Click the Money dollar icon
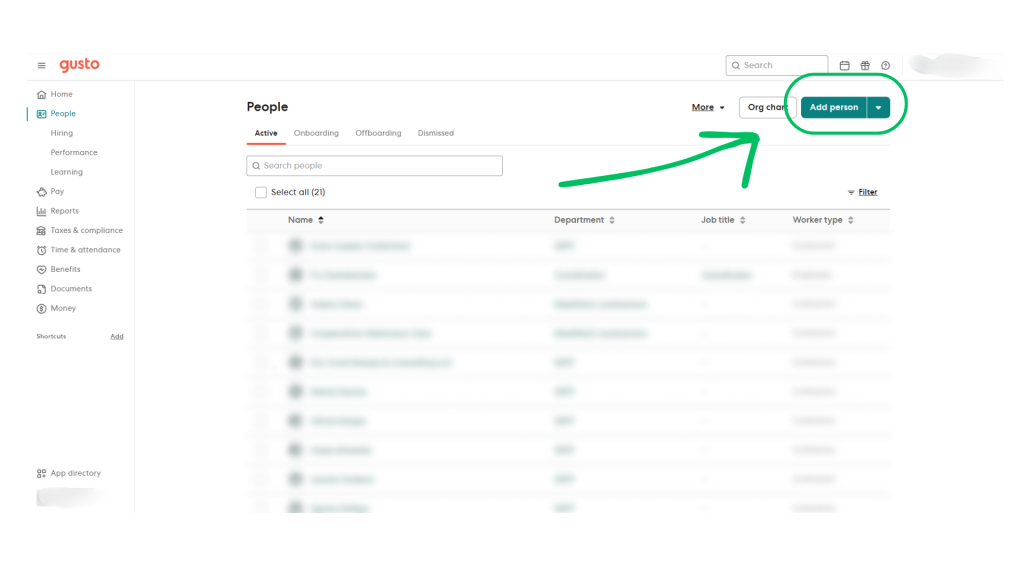Image resolution: width=1024 pixels, height=576 pixels. tap(41, 308)
